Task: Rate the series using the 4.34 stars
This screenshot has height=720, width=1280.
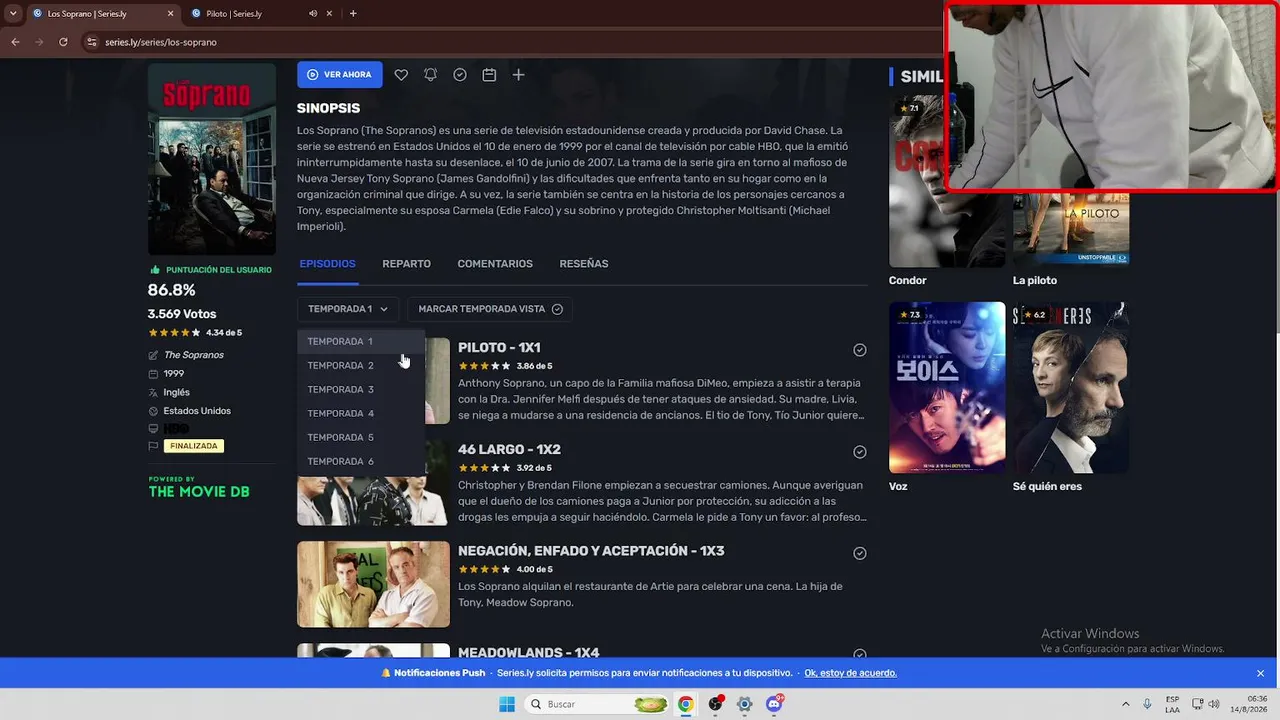Action: [175, 333]
